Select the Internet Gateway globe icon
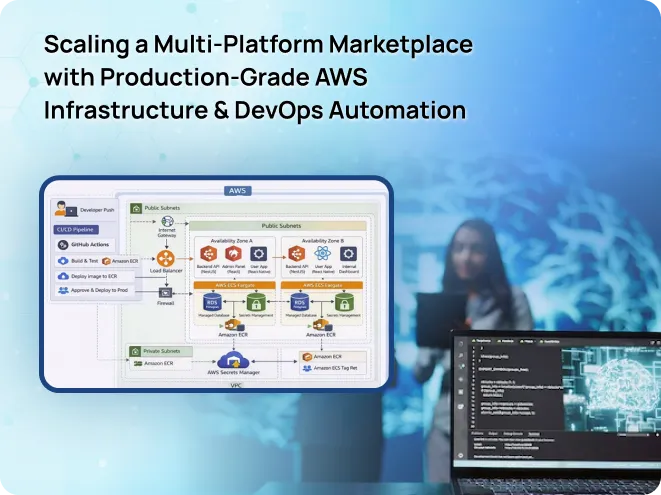Viewport: 661px width, 495px height. tap(167, 222)
